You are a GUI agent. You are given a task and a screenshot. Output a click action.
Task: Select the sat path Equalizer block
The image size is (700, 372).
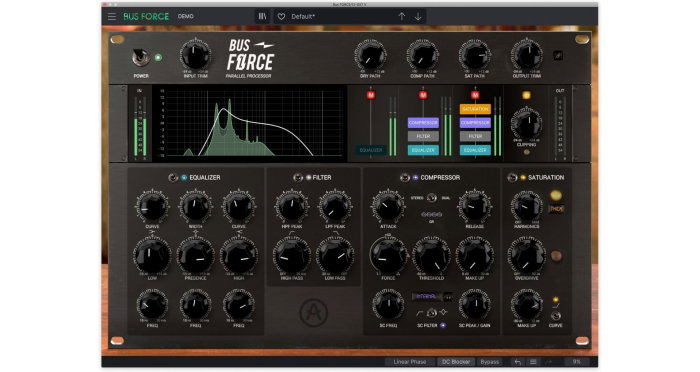475,150
